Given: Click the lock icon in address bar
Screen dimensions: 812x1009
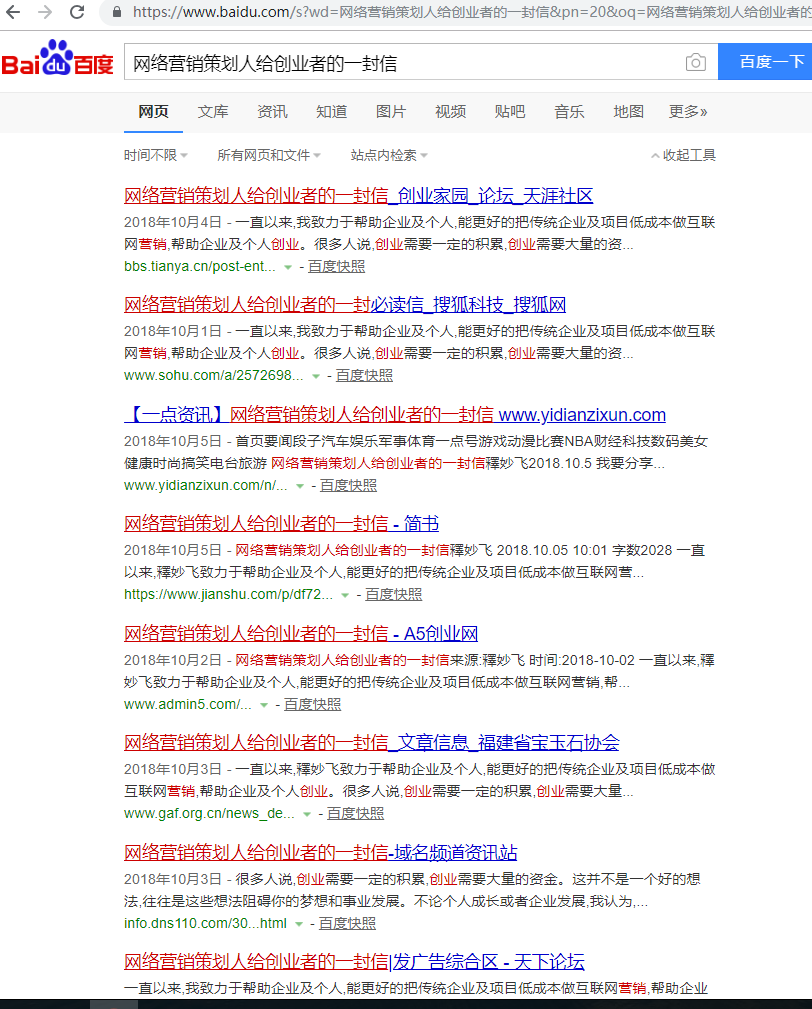Looking at the screenshot, I should click(118, 12).
